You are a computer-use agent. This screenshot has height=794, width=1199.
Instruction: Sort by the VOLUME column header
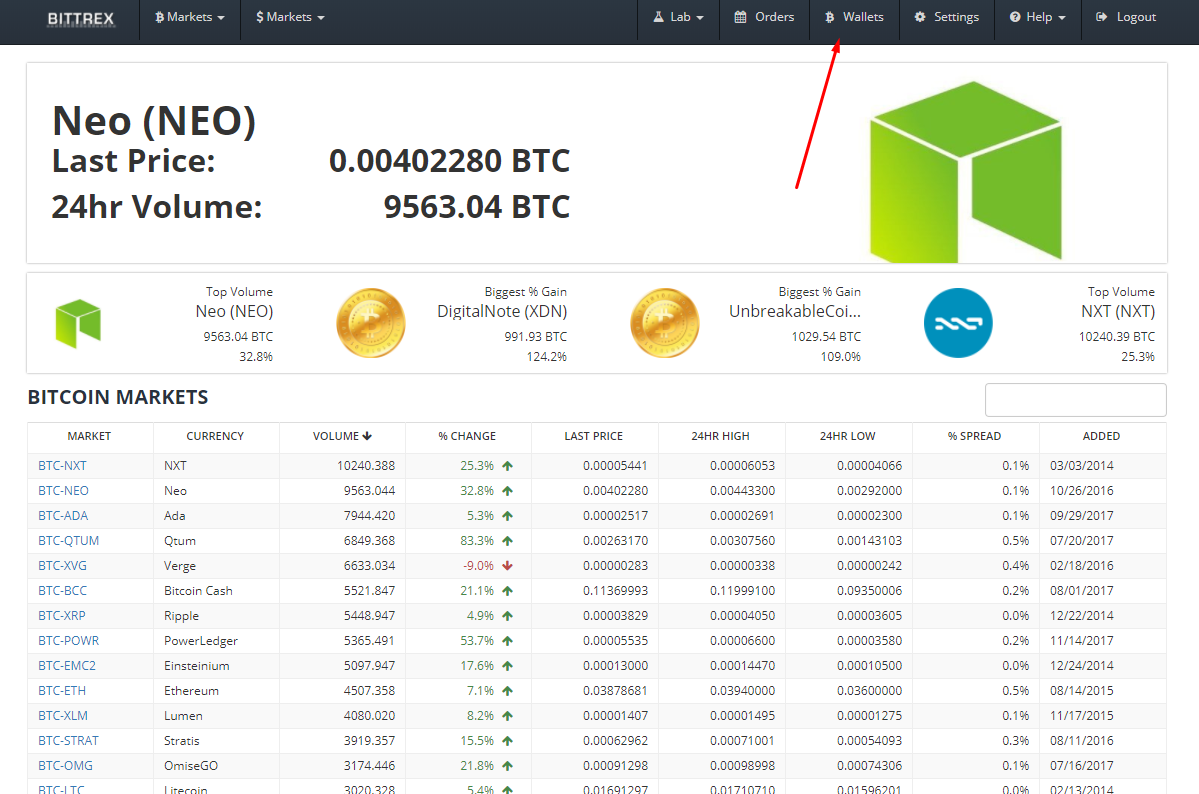point(342,436)
